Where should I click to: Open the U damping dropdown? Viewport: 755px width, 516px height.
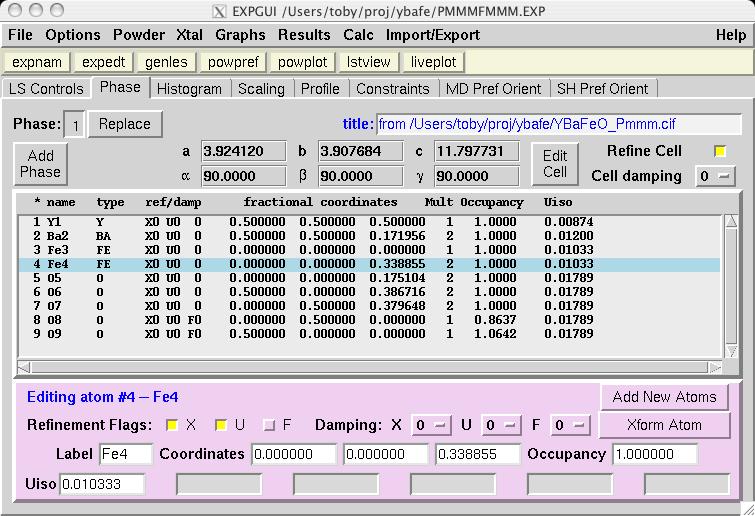click(x=501, y=425)
